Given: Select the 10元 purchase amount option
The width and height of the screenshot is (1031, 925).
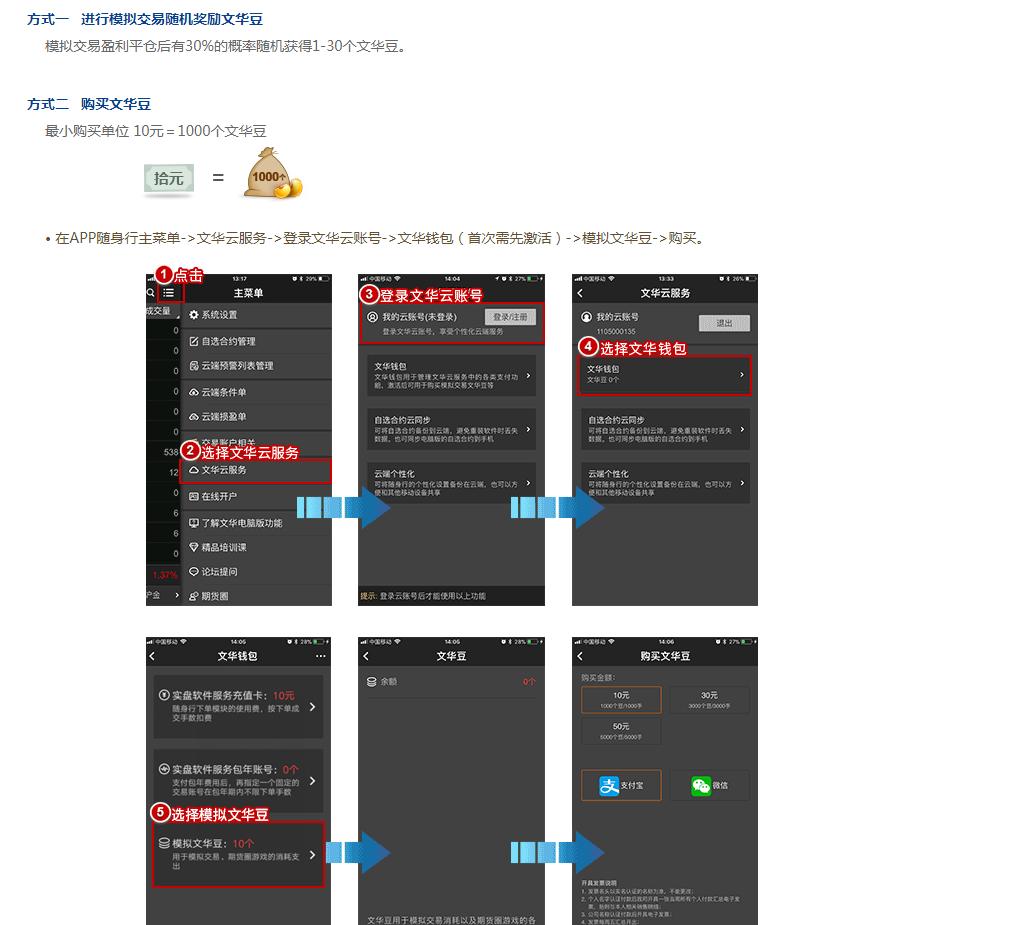Looking at the screenshot, I should (621, 699).
